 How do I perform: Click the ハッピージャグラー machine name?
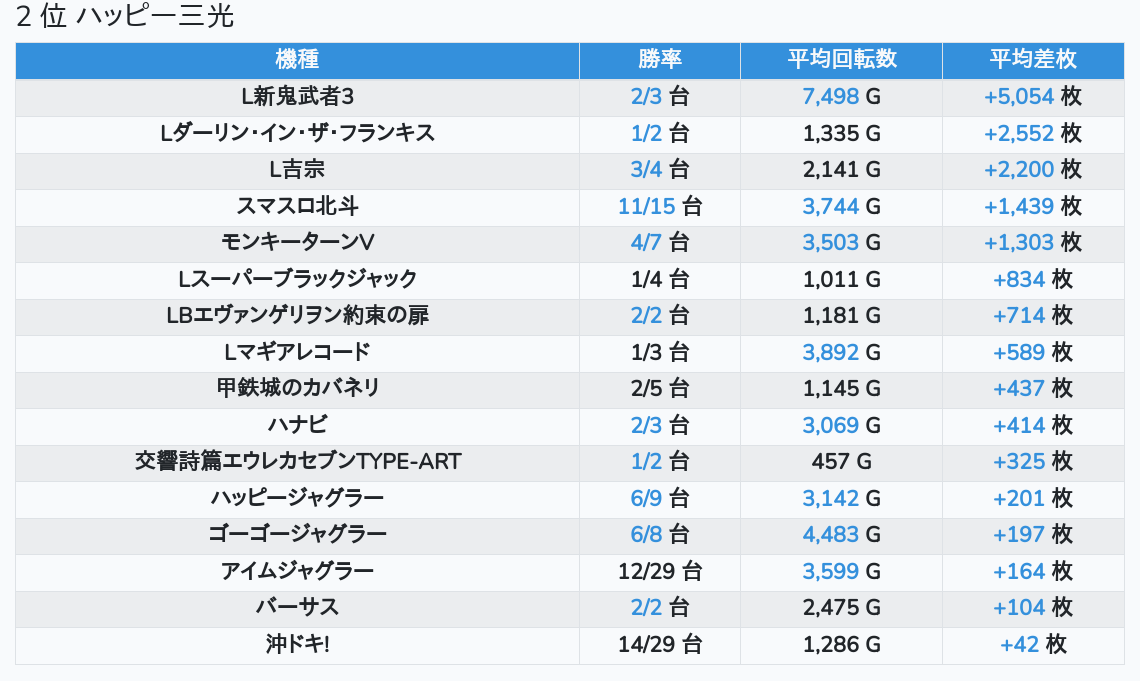298,498
